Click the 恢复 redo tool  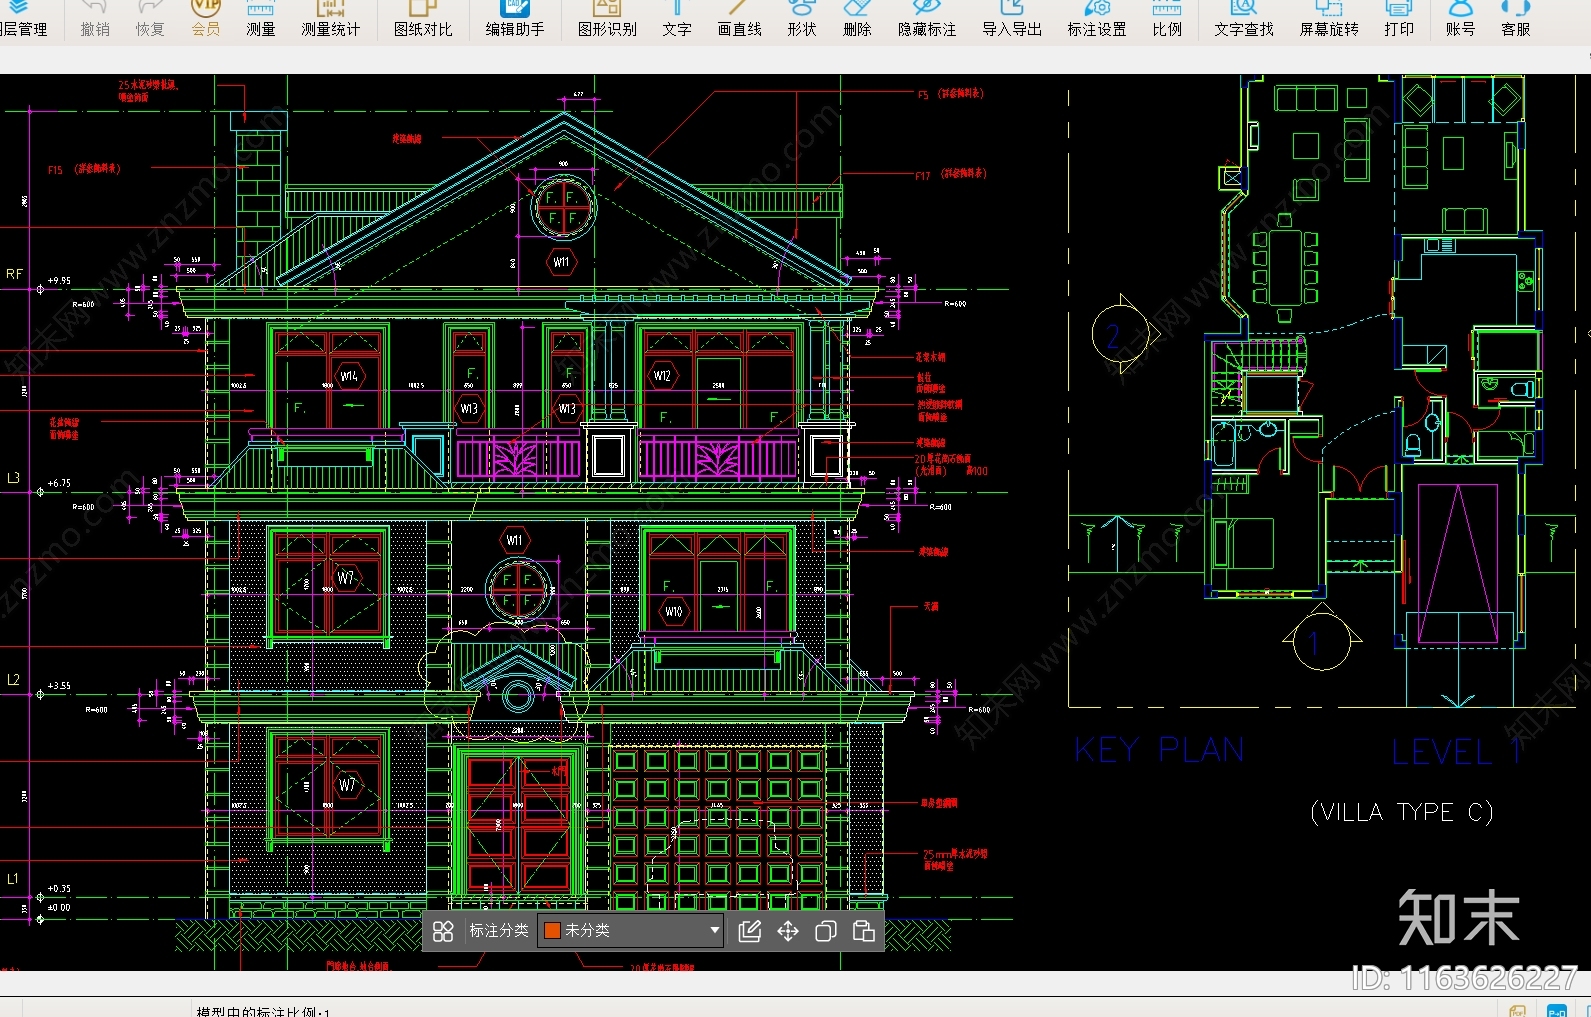point(150,20)
